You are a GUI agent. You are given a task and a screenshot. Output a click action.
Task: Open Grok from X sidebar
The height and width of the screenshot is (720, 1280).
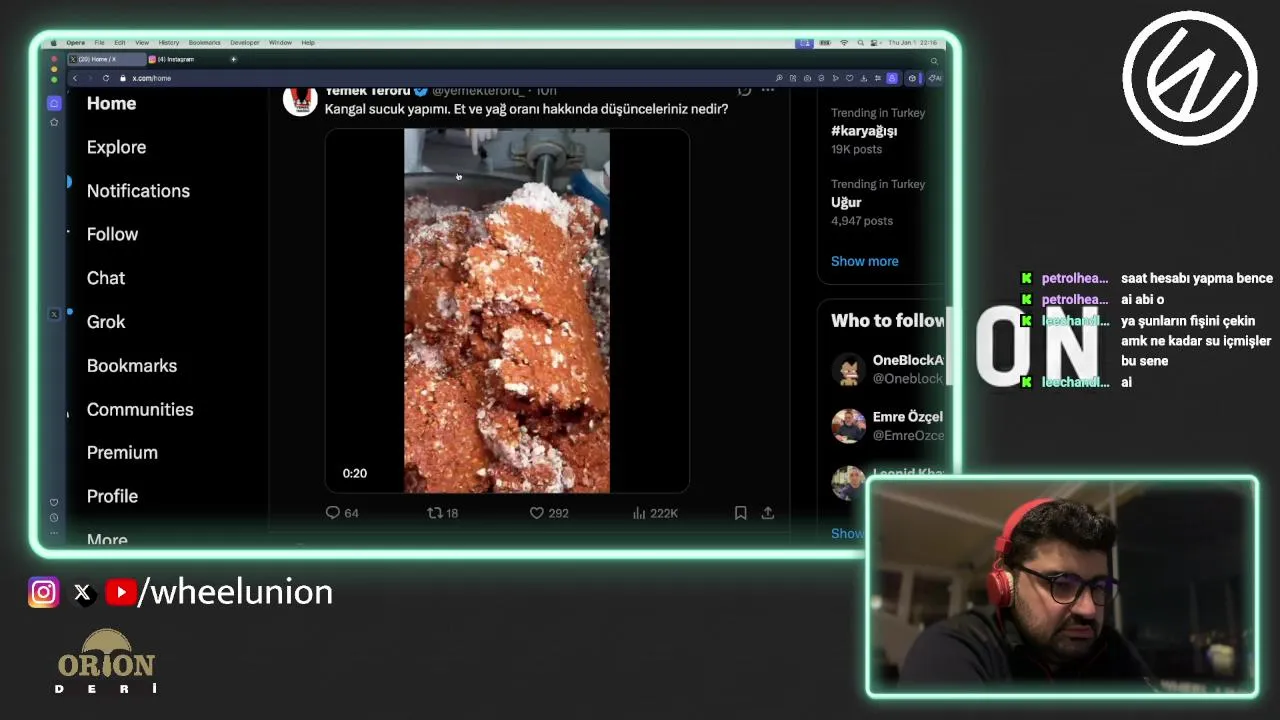point(106,322)
